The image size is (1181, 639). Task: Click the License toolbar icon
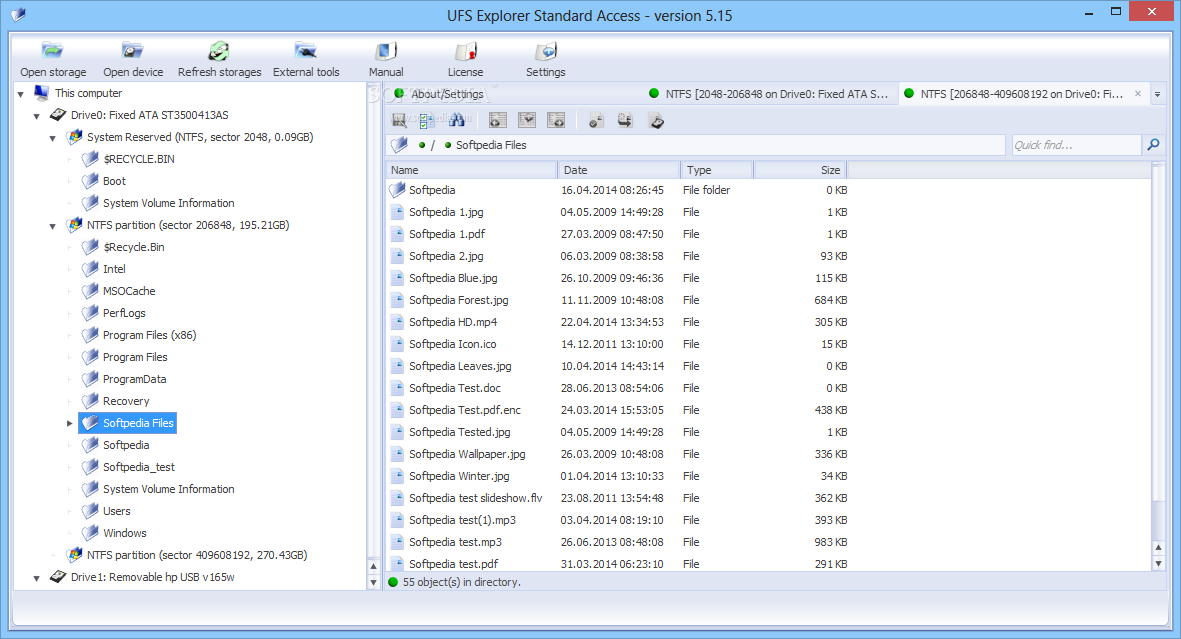point(465,51)
